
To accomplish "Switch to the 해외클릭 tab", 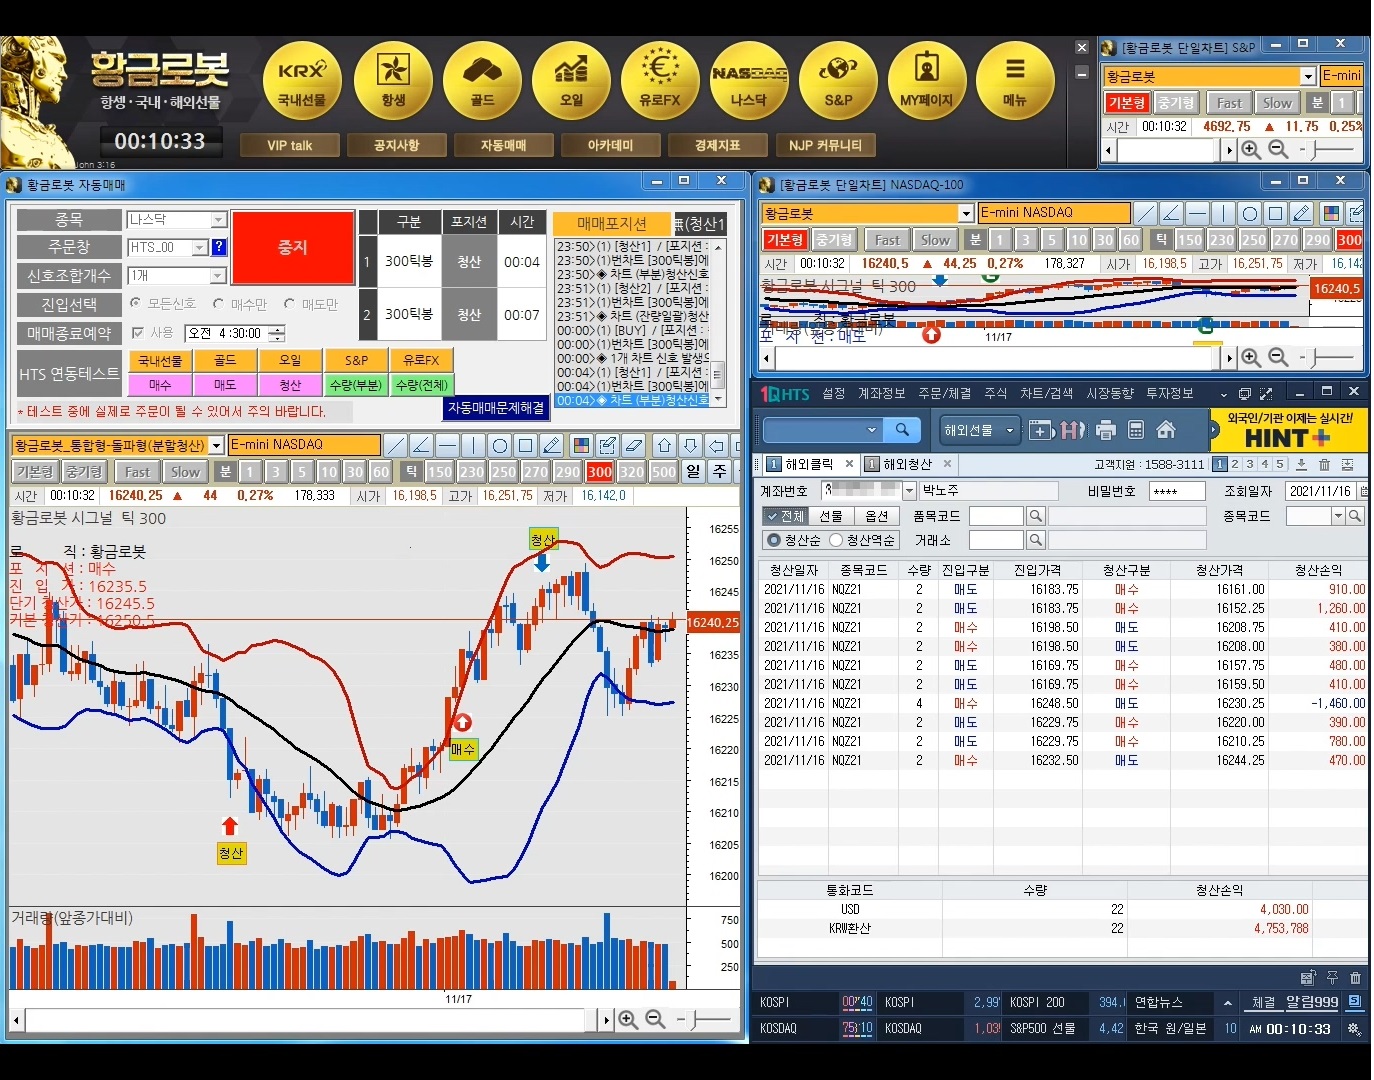I will click(x=808, y=464).
